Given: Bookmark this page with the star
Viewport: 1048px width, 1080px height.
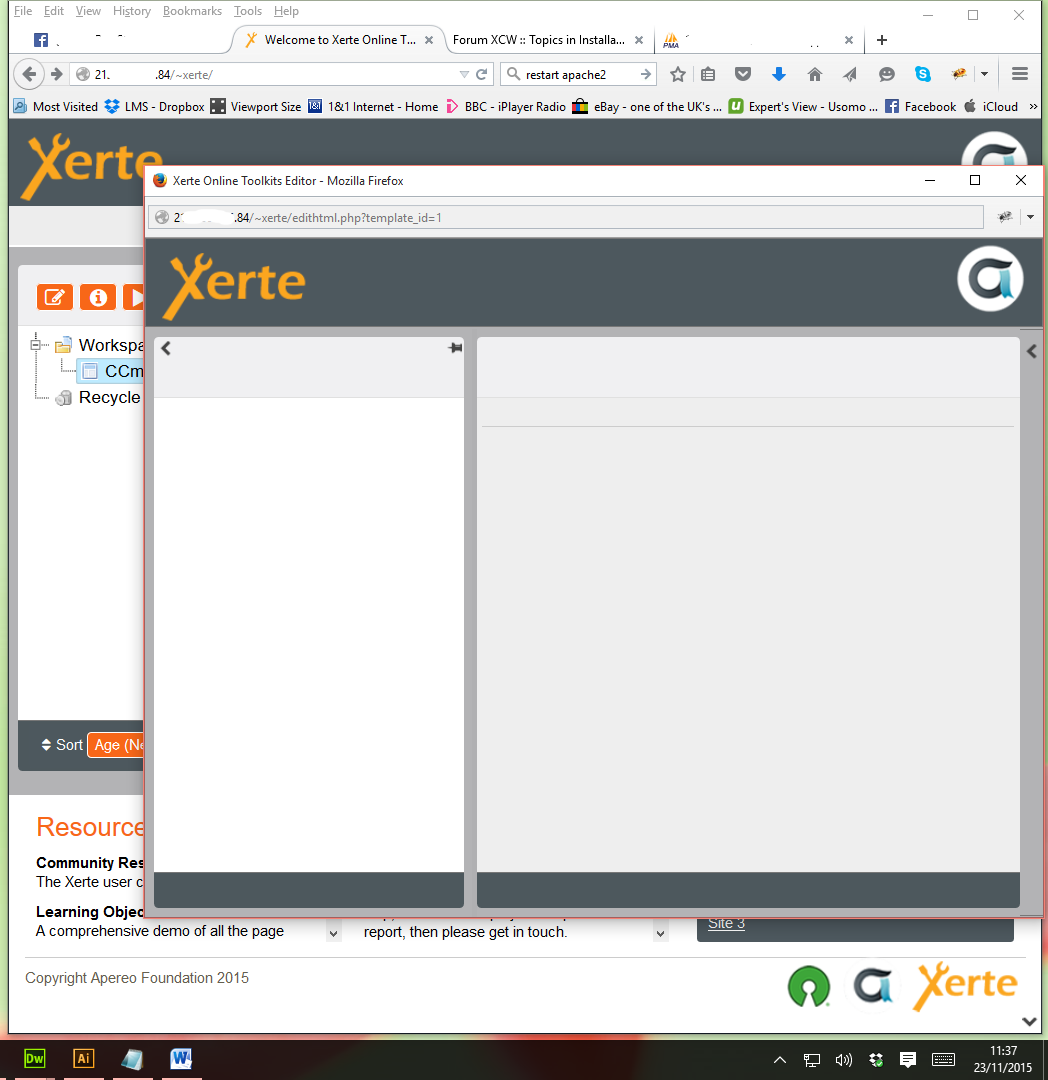Looking at the screenshot, I should (x=678, y=74).
